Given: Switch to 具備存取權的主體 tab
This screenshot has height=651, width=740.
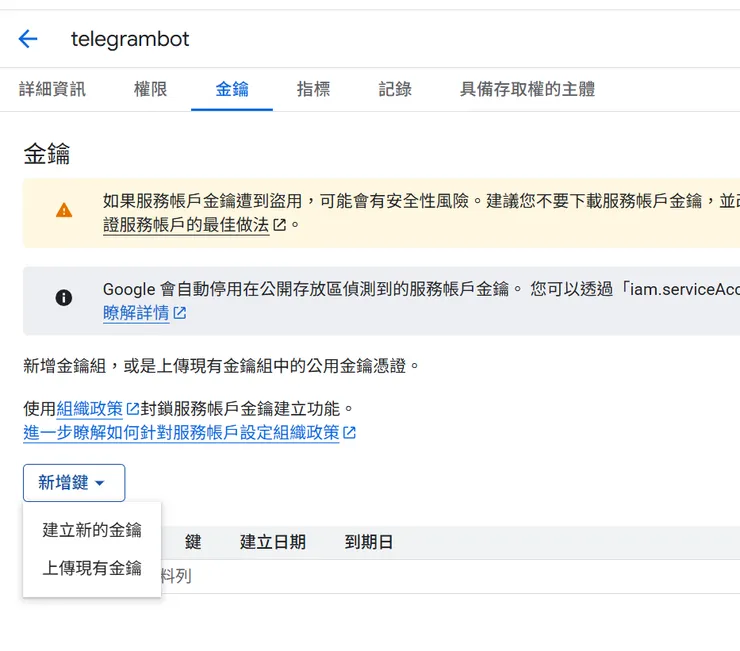Looking at the screenshot, I should [x=527, y=89].
